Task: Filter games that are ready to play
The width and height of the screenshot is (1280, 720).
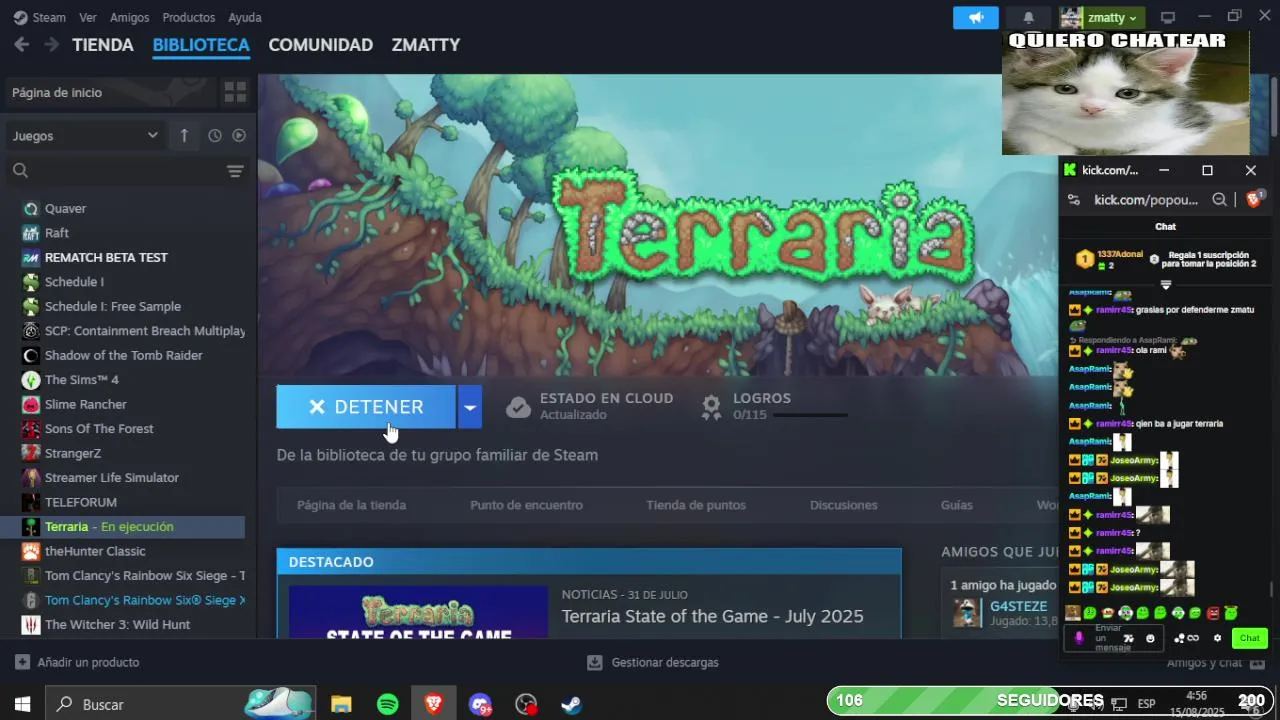Action: click(x=239, y=135)
